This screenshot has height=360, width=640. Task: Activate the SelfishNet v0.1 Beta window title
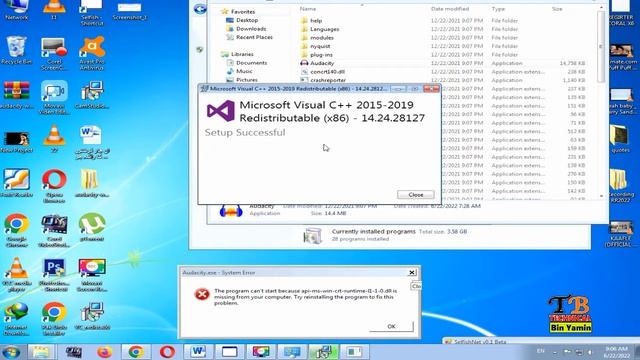point(480,342)
